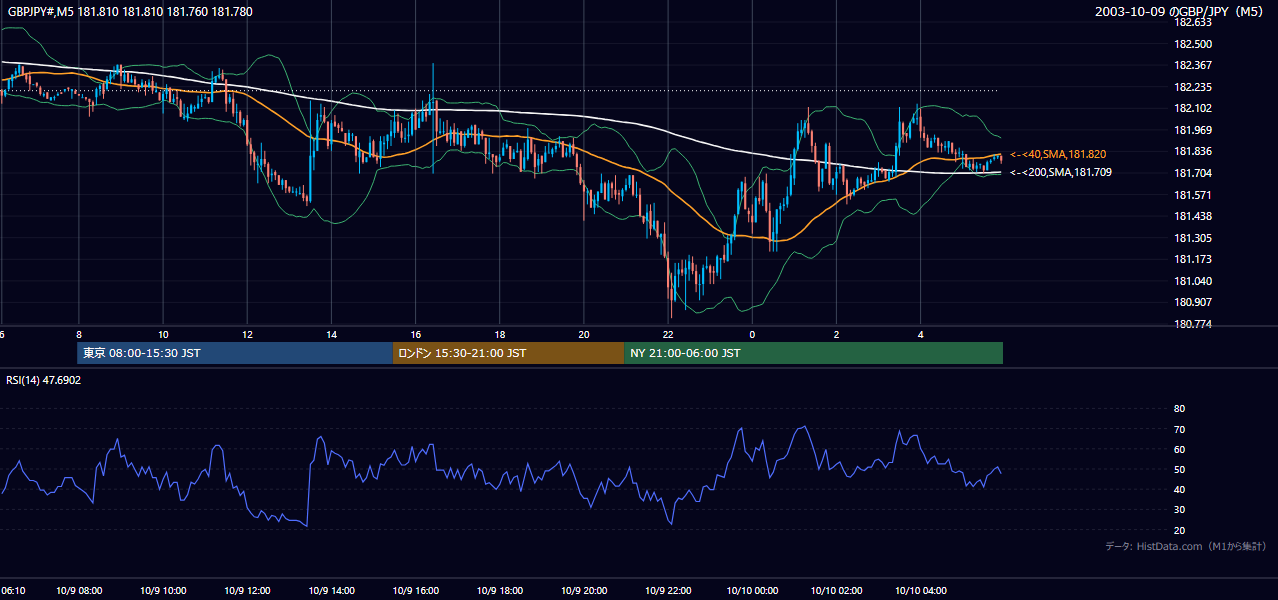Click the 10/9 18:00 time axis label

click(x=499, y=591)
